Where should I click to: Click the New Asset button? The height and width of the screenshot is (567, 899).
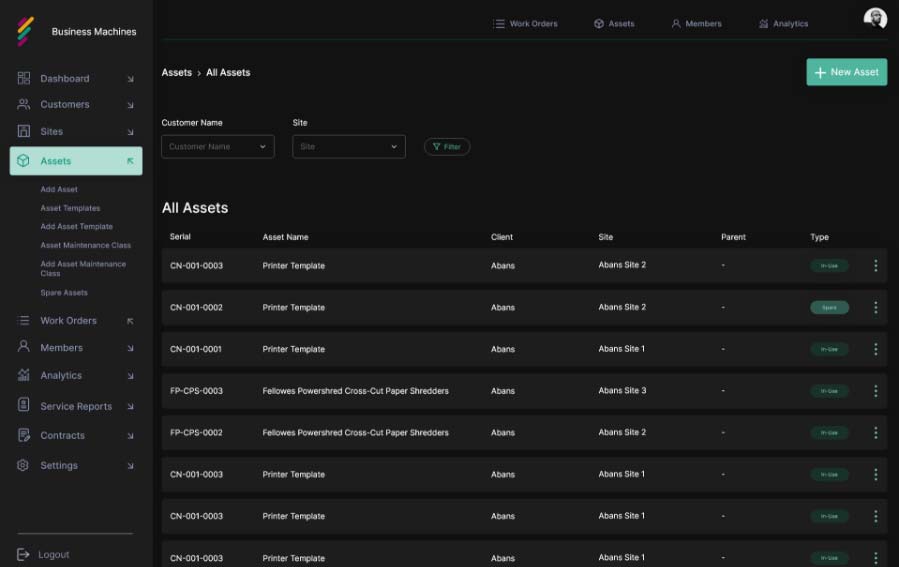coord(846,72)
